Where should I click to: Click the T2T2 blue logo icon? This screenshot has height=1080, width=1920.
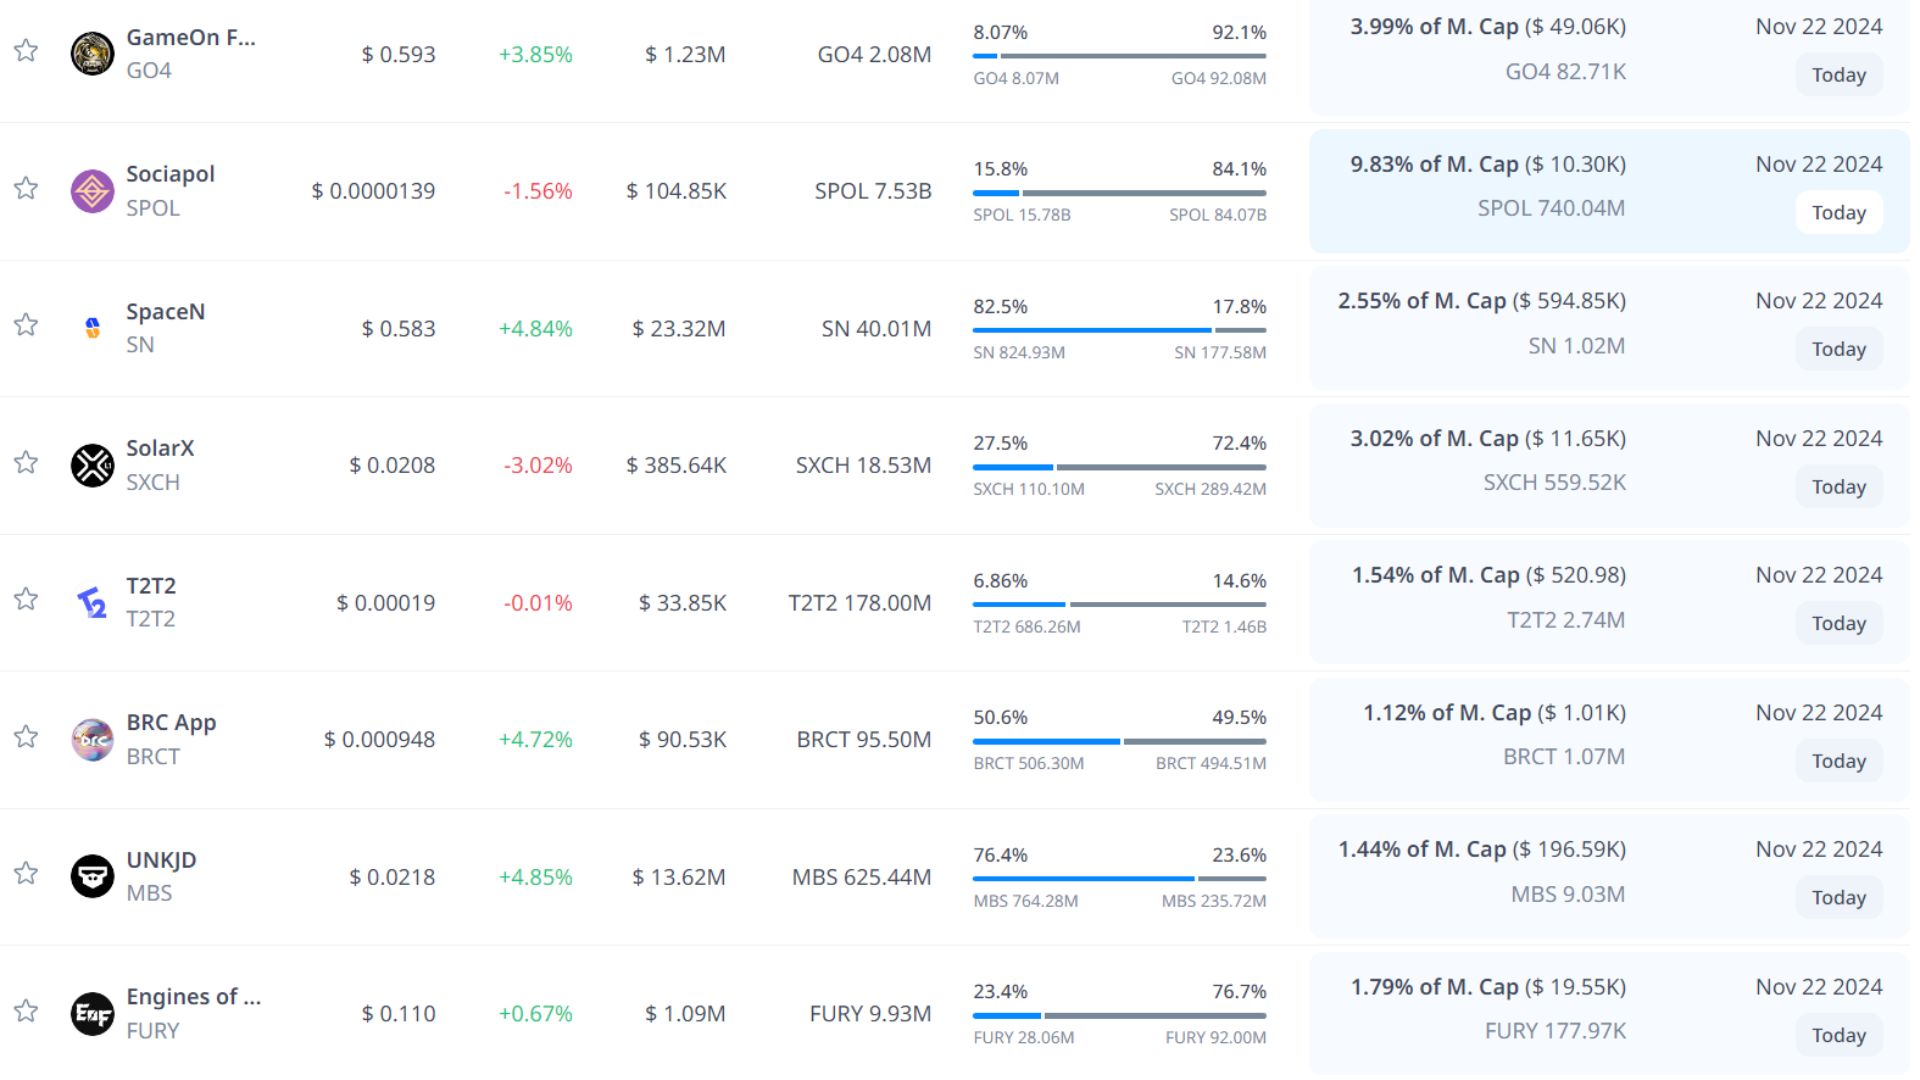[92, 602]
